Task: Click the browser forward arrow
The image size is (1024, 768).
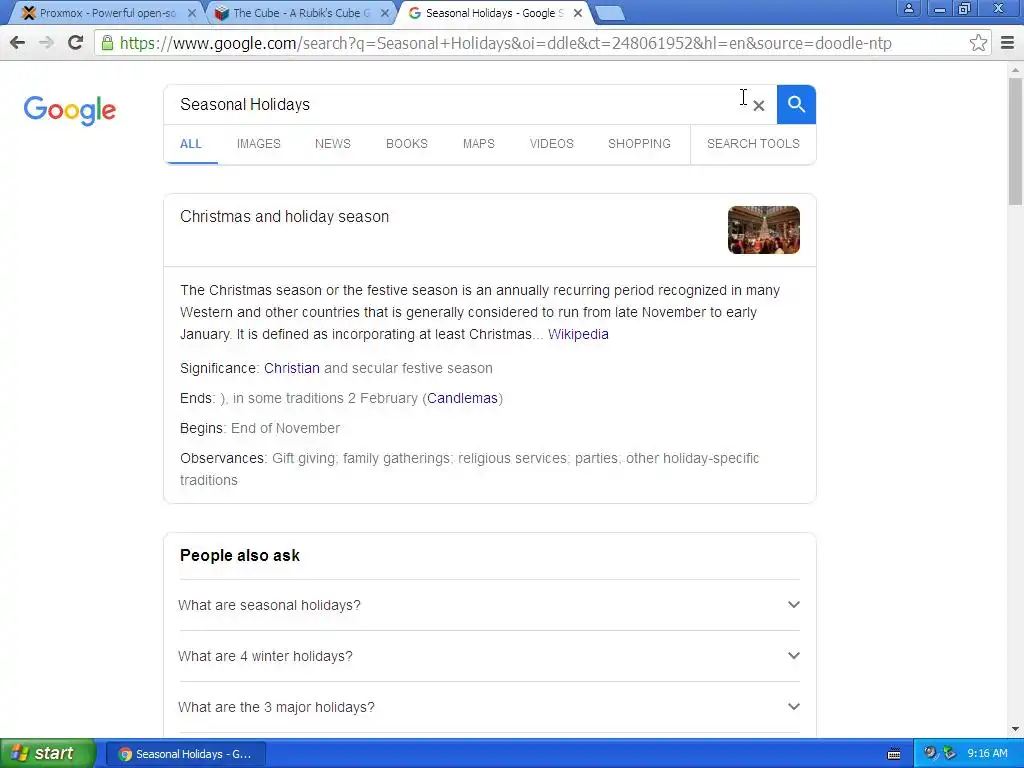Action: point(46,43)
